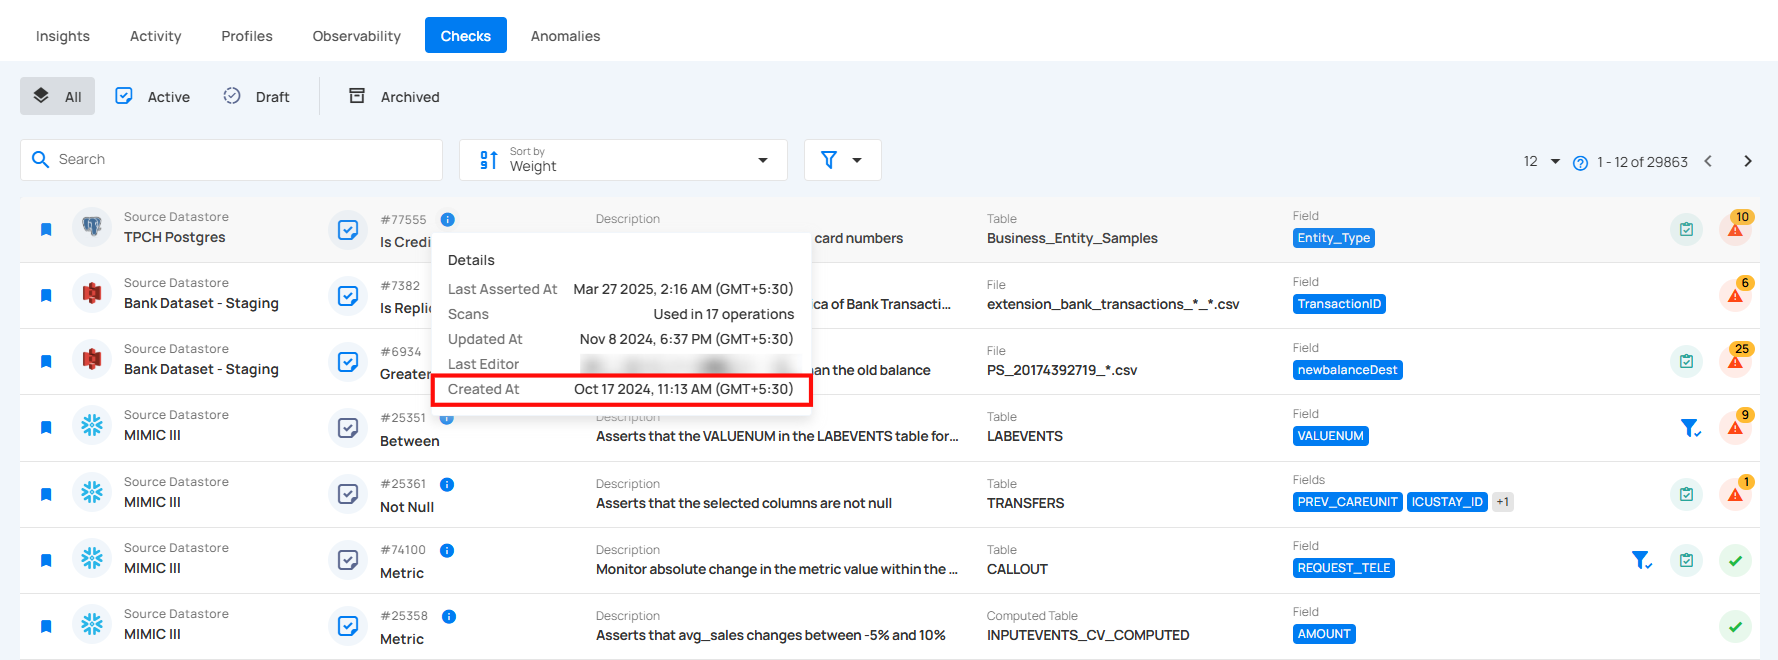Change the page size of 12
Image resolution: width=1778 pixels, height=660 pixels.
click(x=1541, y=161)
